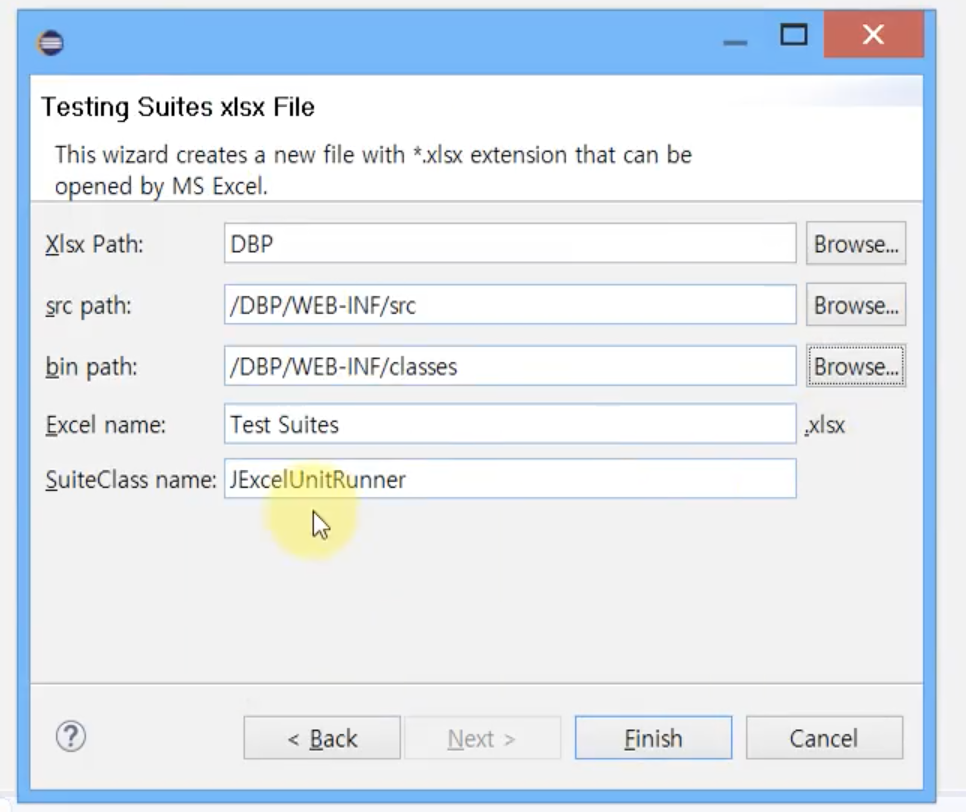Screen dimensions: 966x812
Task: Minimize the wizard dialog window
Action: (735, 38)
